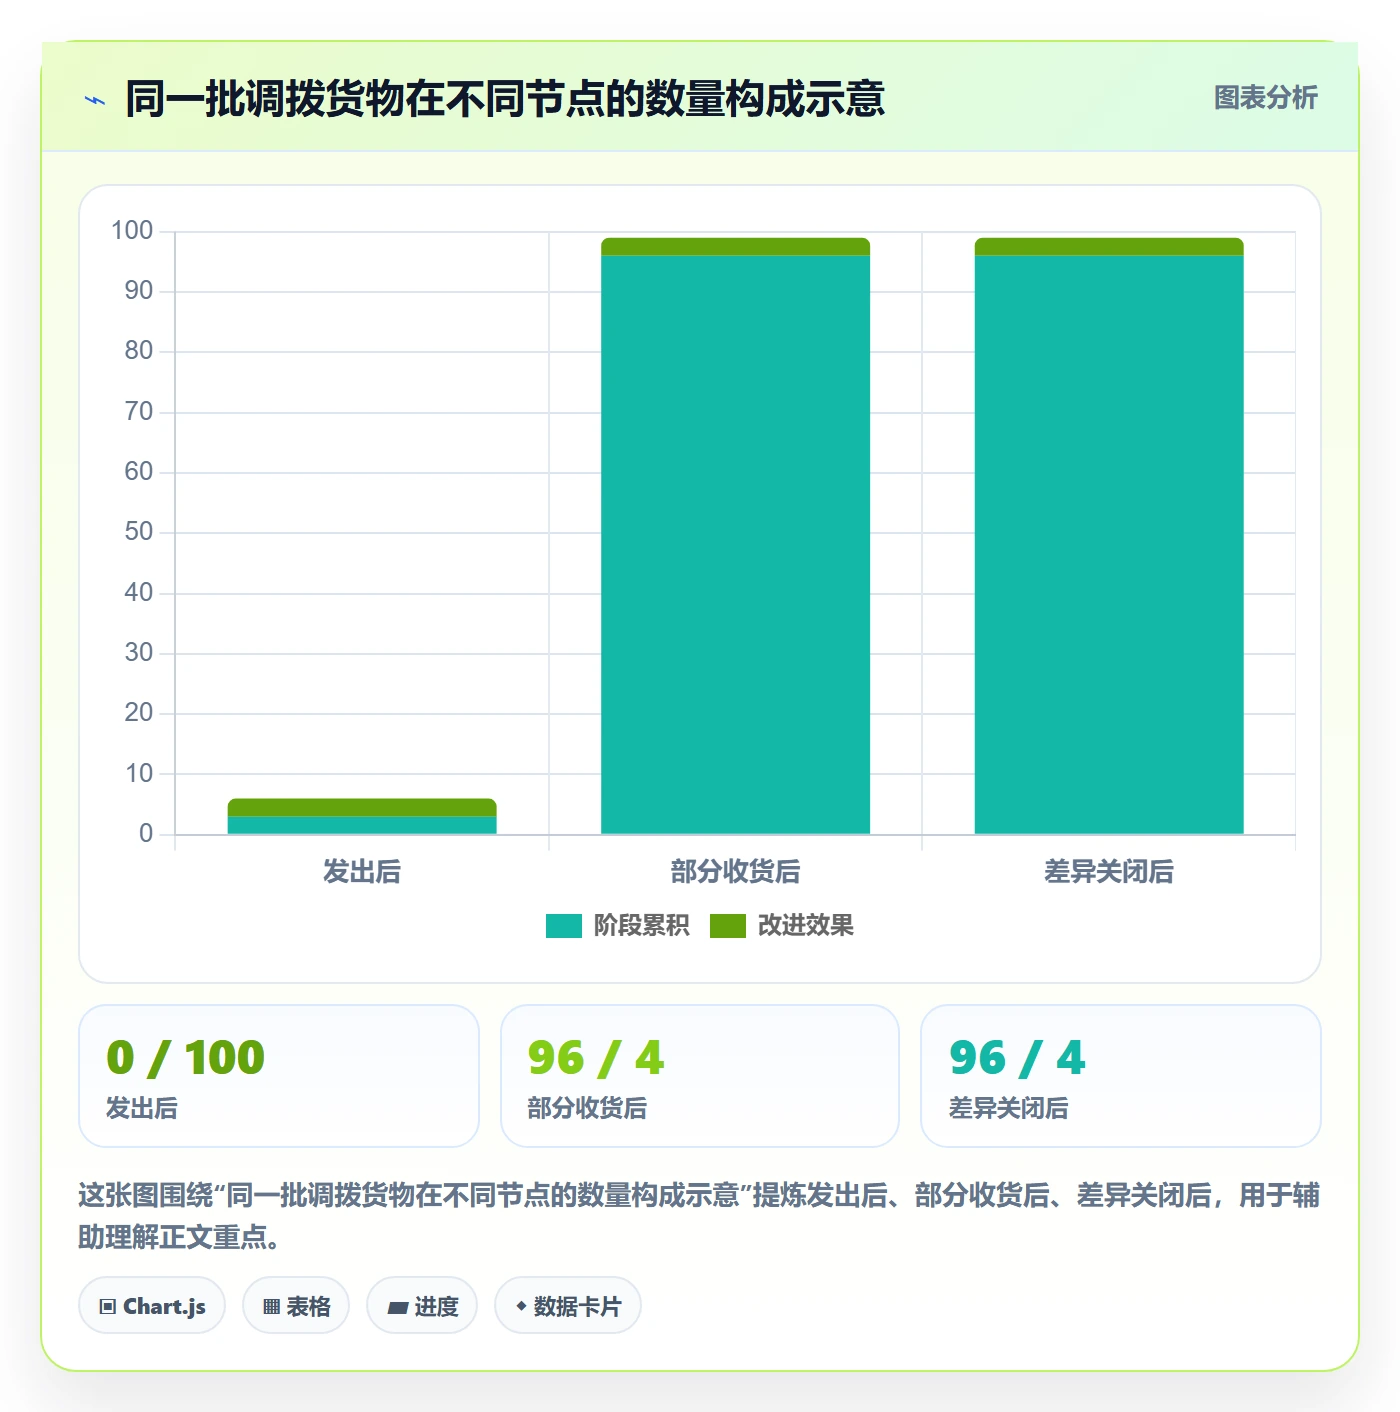The width and height of the screenshot is (1400, 1412).
Task: Click the Chart.js tag chip
Action: pyautogui.click(x=152, y=1305)
